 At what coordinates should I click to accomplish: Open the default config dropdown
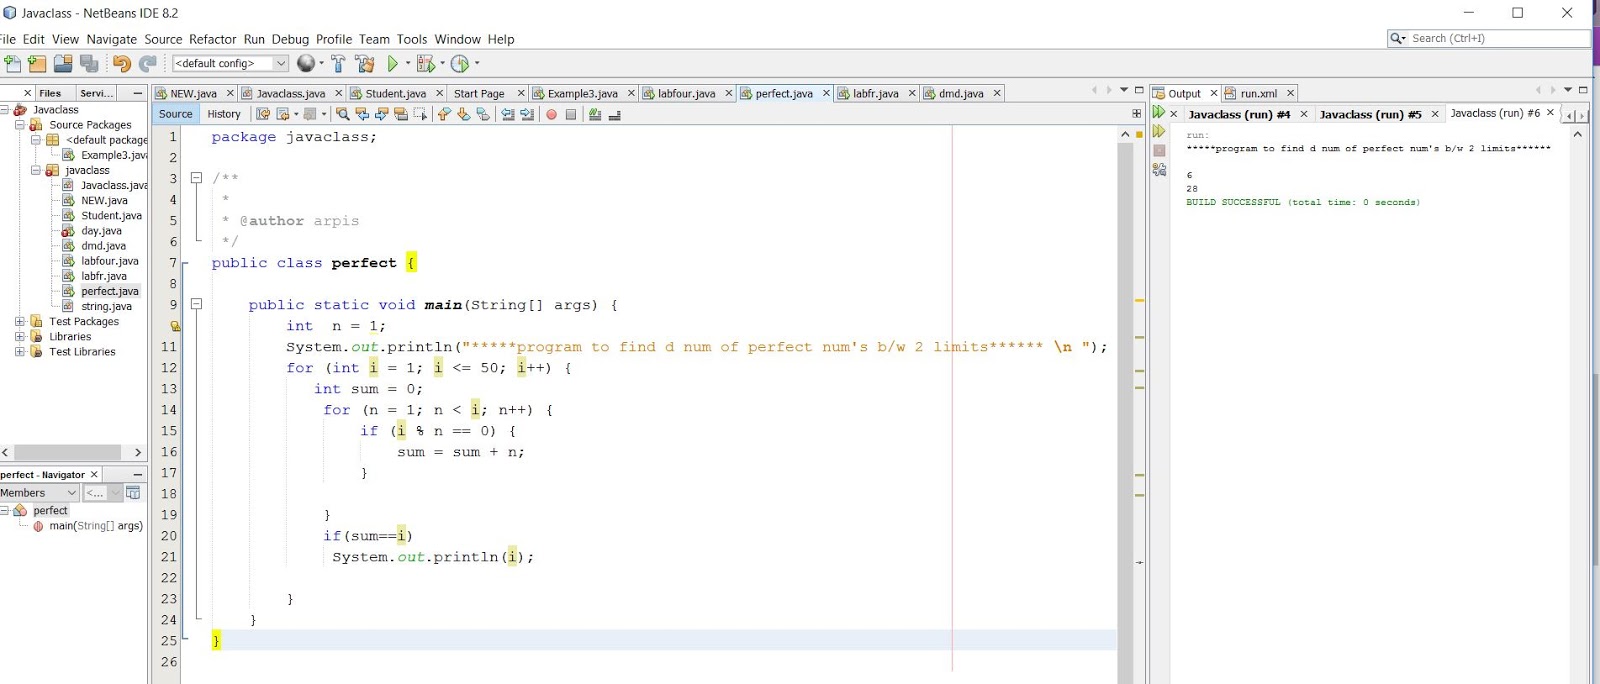click(x=230, y=63)
